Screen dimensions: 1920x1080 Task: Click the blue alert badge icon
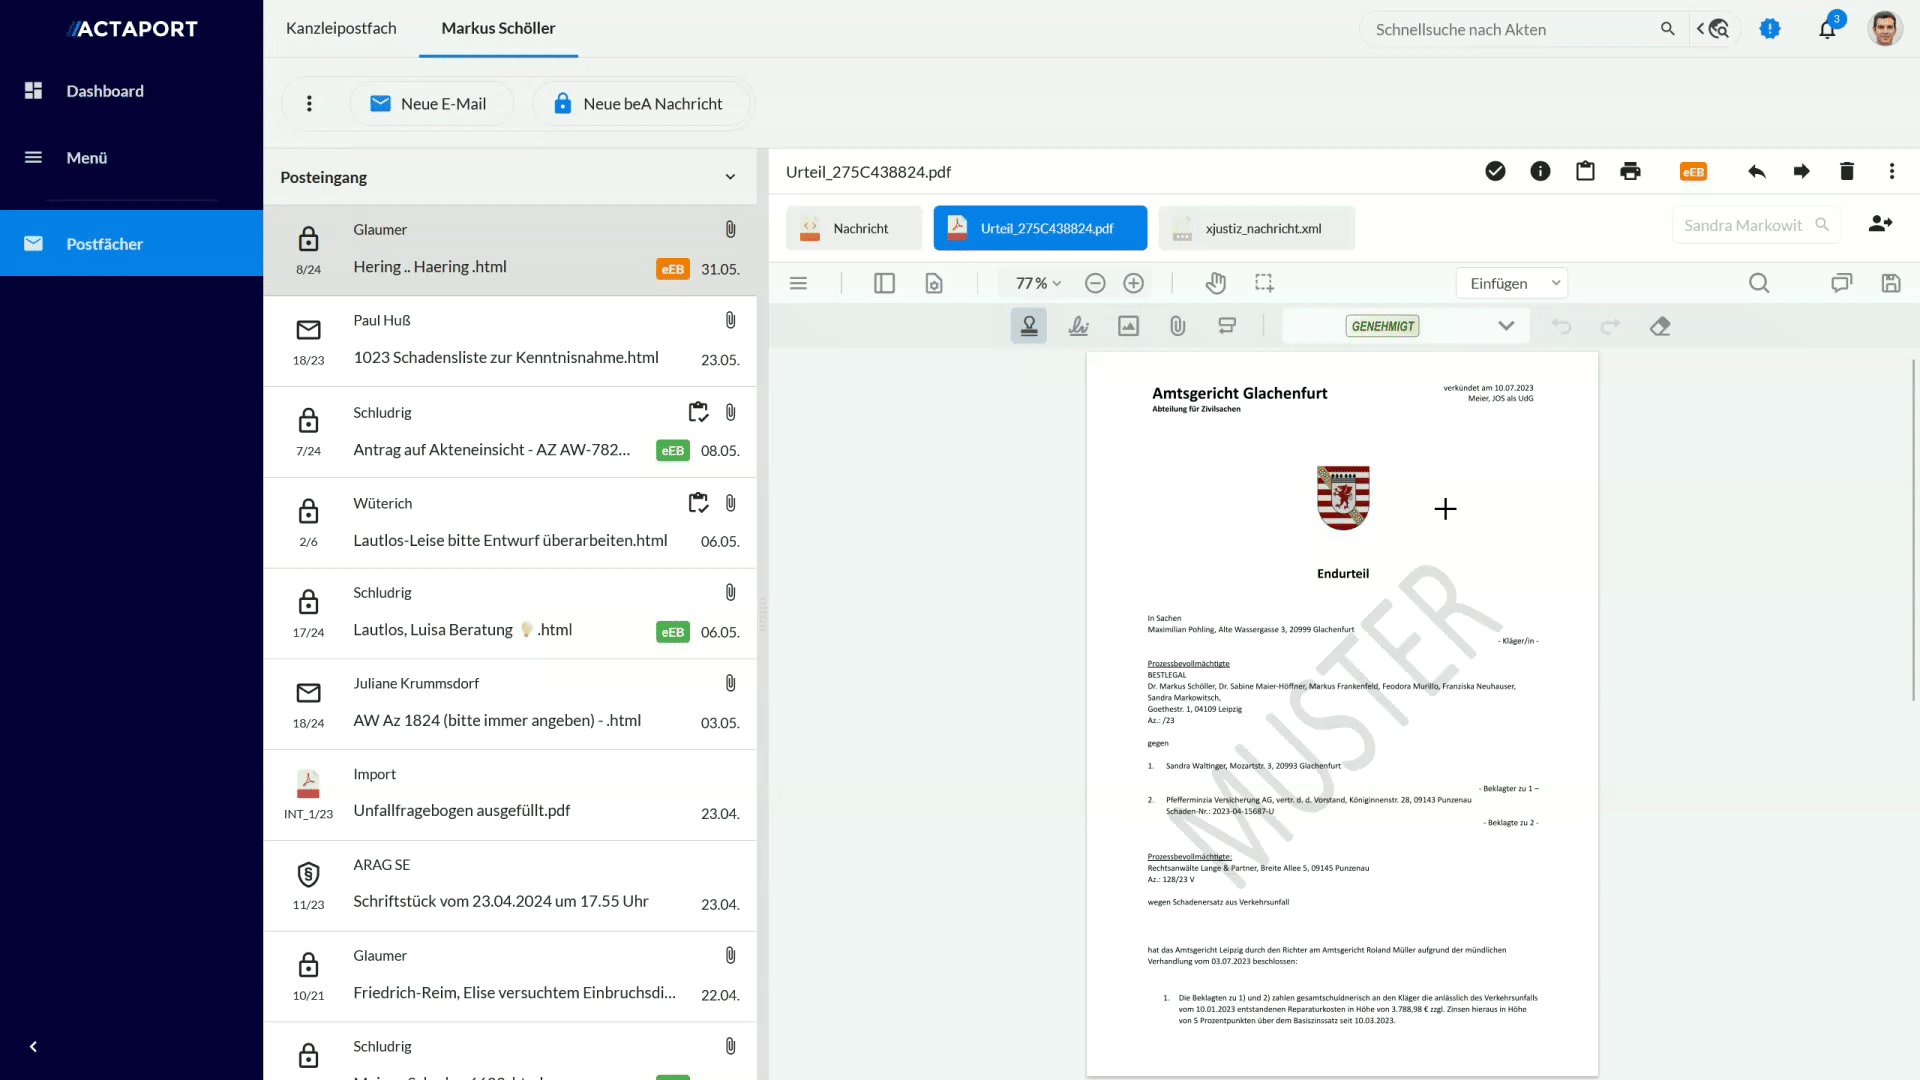click(1770, 29)
